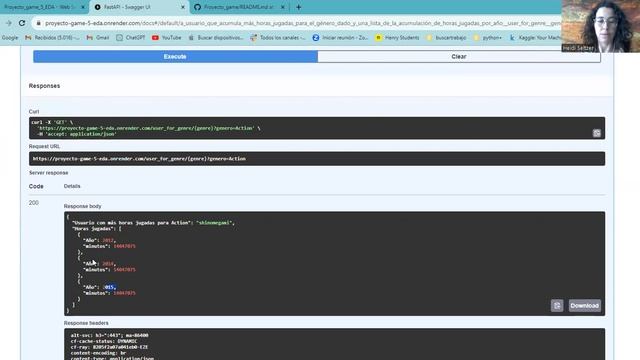Switch to the Proyecto_game_5_EDA Web Service tab
This screenshot has height=360, width=640.
[x=39, y=7]
